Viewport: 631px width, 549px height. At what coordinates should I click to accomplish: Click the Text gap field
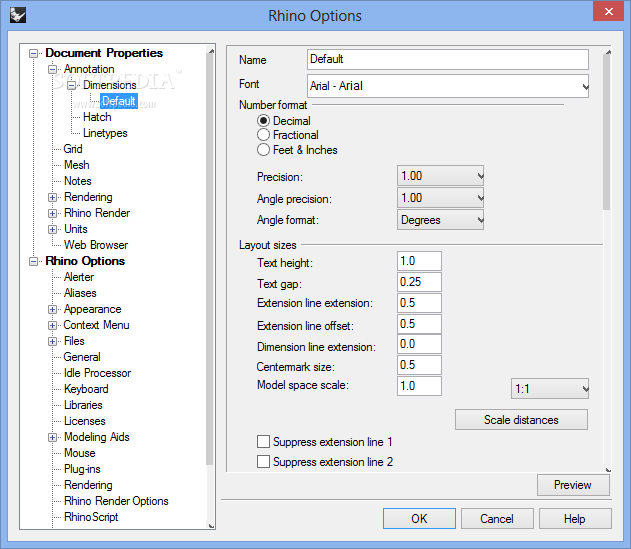click(419, 282)
